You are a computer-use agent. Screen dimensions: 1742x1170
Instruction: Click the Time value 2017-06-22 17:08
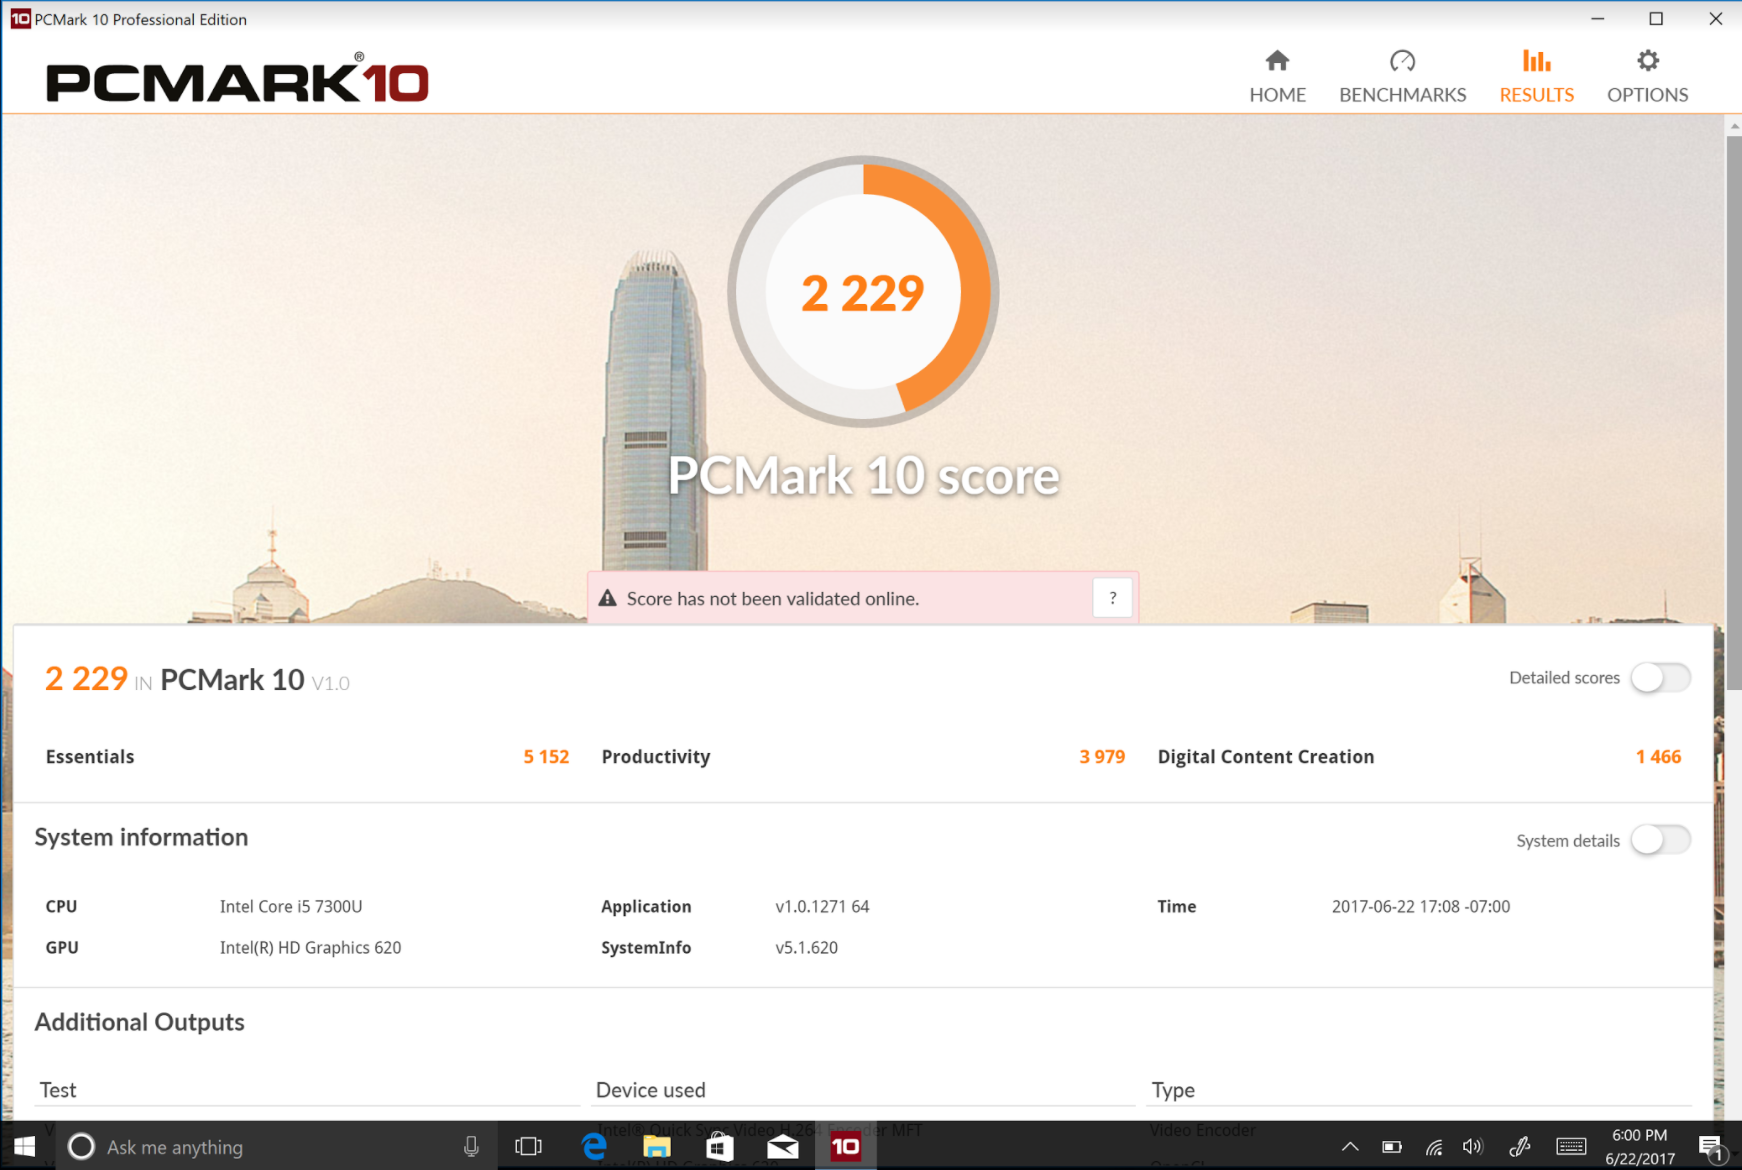coord(1420,906)
